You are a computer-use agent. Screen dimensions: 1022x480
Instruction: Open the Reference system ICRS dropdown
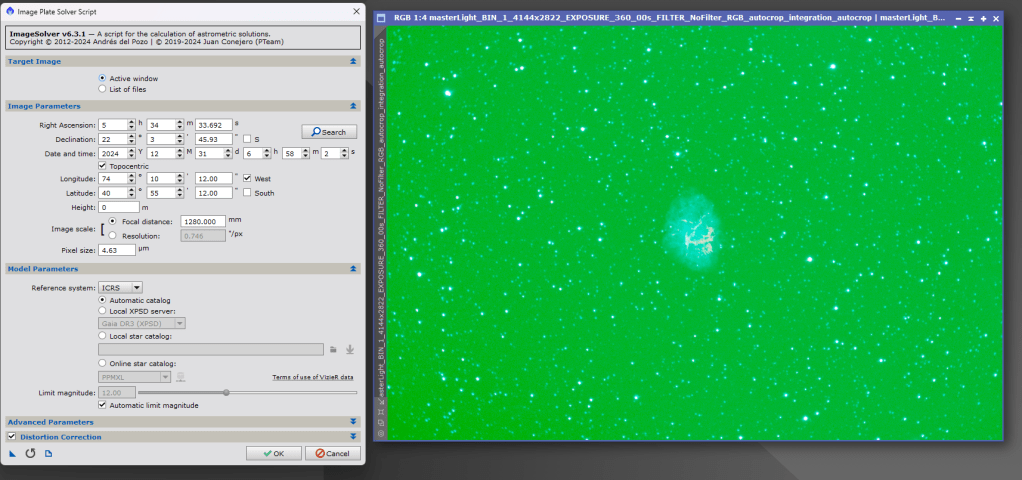point(121,287)
